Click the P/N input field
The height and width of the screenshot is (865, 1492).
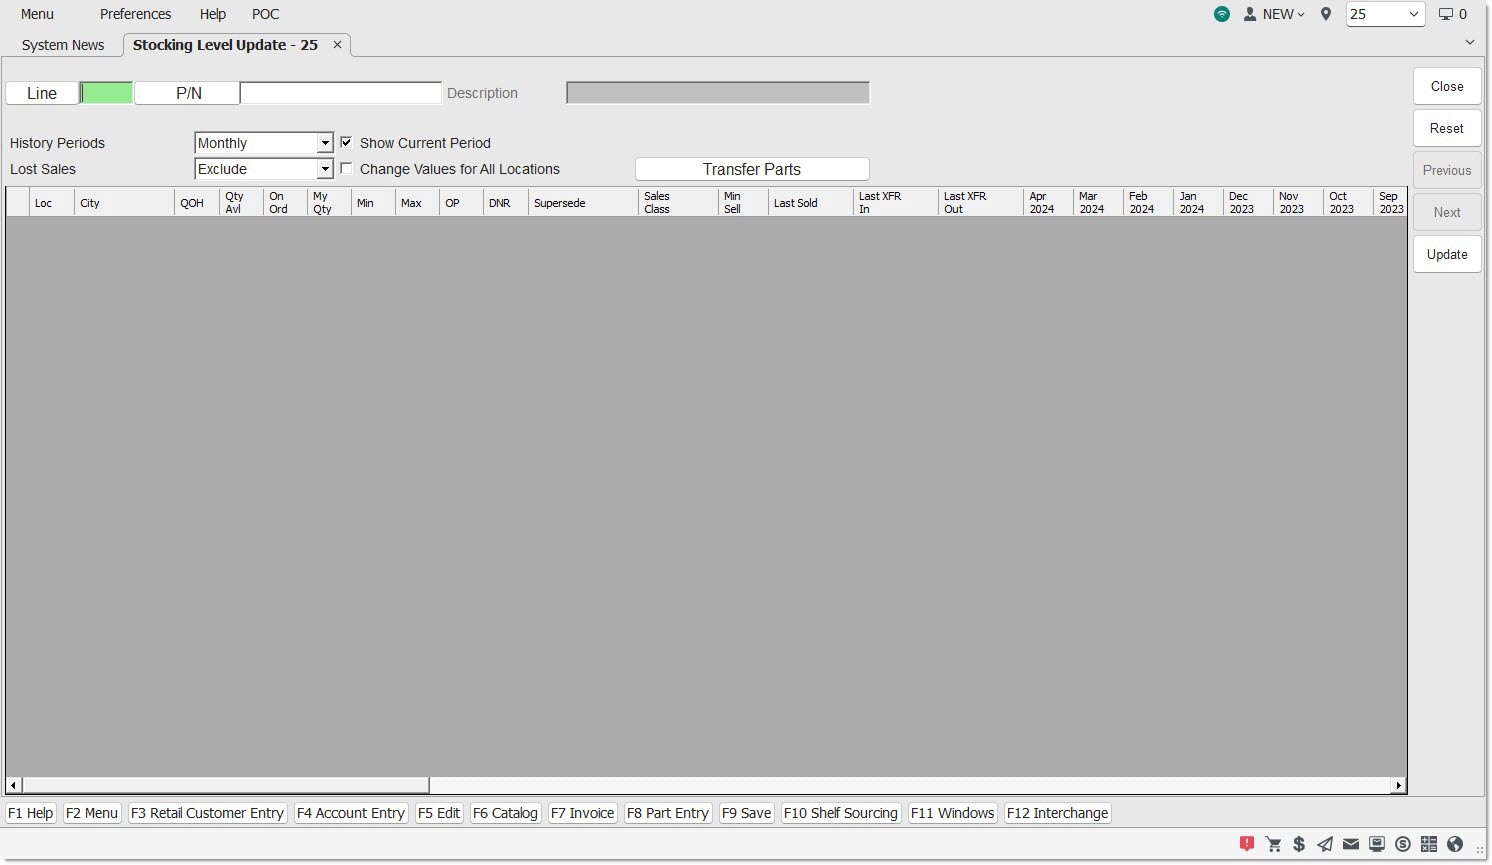click(340, 93)
